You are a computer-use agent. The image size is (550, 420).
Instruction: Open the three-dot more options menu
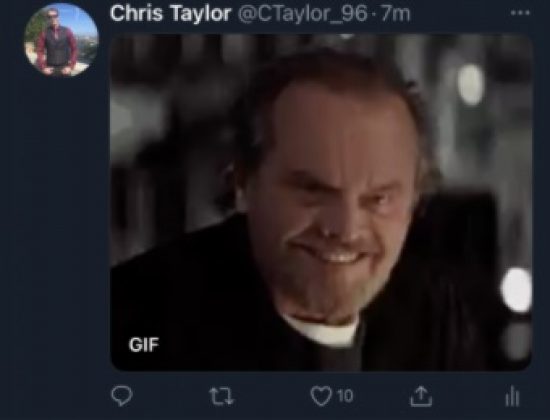520,13
